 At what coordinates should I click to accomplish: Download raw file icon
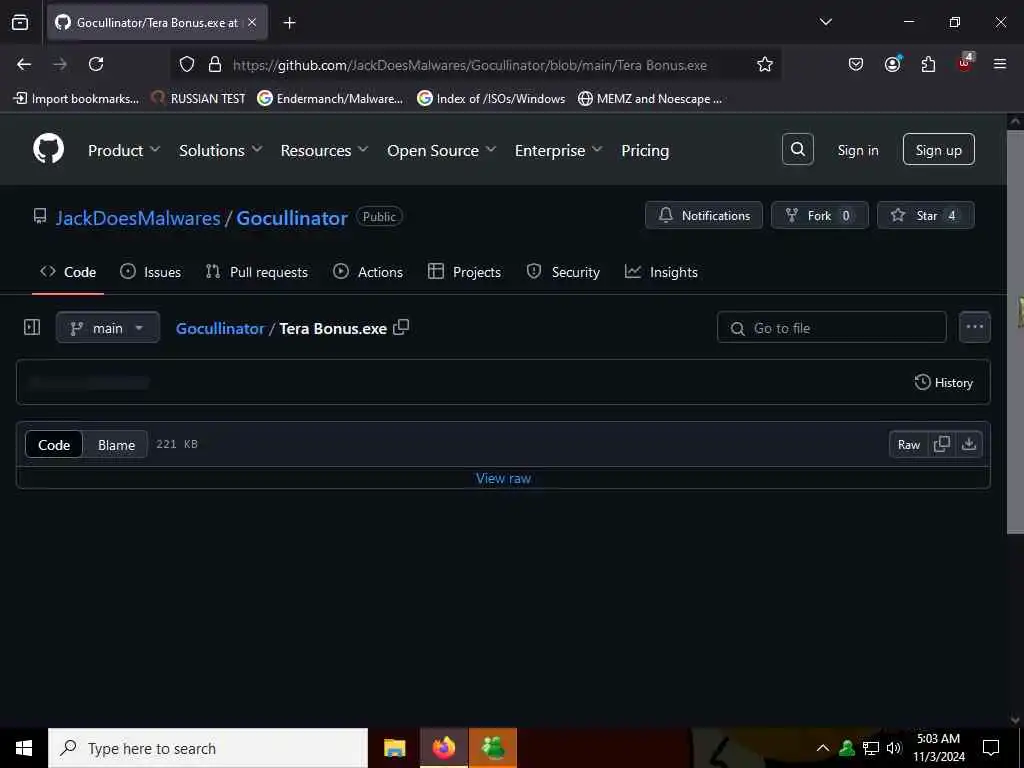969,444
